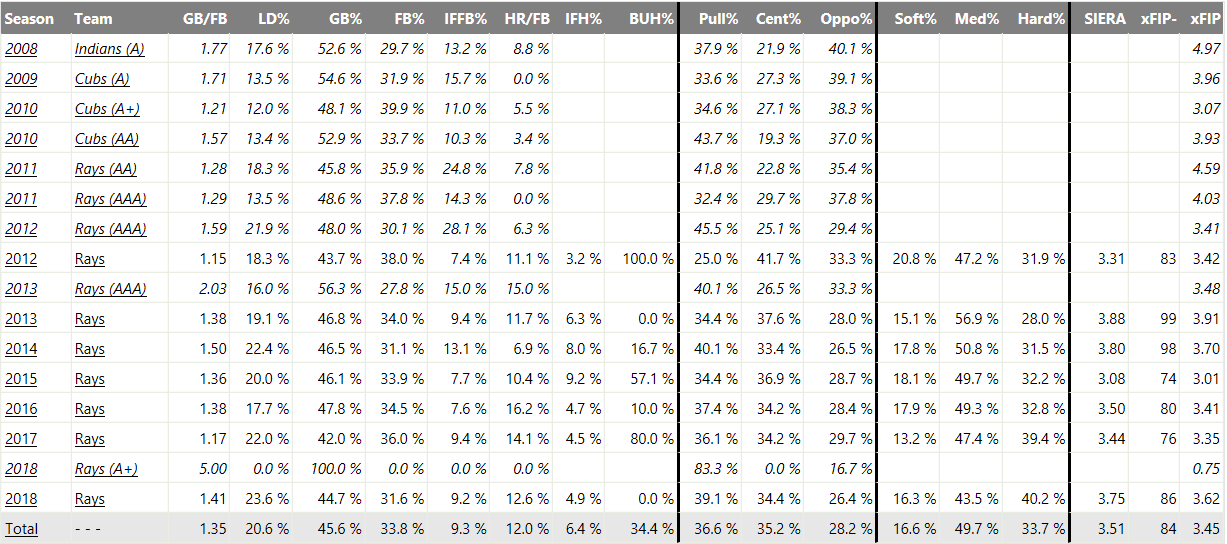Follow the Rays (A+) team link
Screen dimensions: 1227x544
point(106,469)
